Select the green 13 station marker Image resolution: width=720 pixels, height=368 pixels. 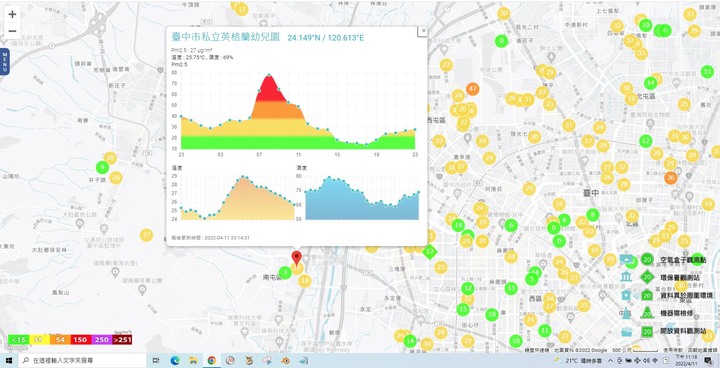click(511, 289)
